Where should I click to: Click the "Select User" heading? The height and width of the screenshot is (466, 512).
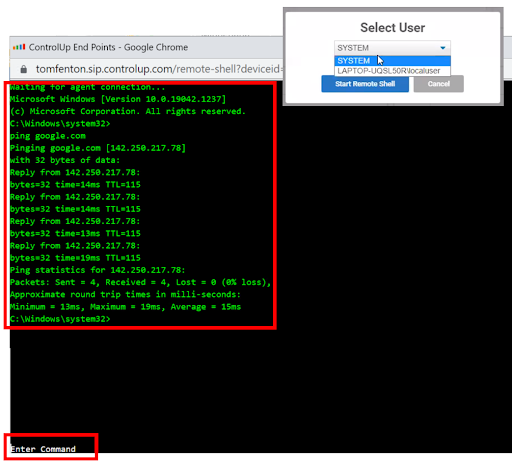[393, 28]
